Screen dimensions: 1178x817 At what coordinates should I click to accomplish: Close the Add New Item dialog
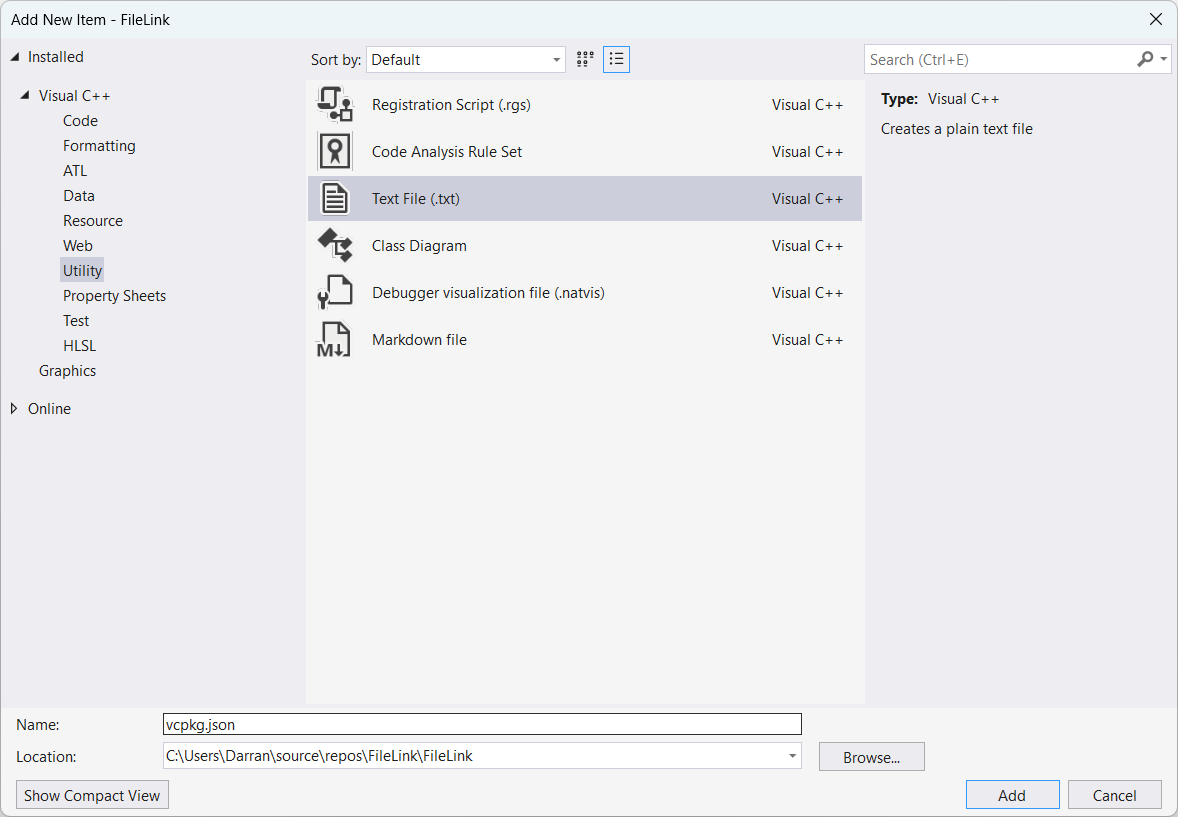tap(1155, 20)
